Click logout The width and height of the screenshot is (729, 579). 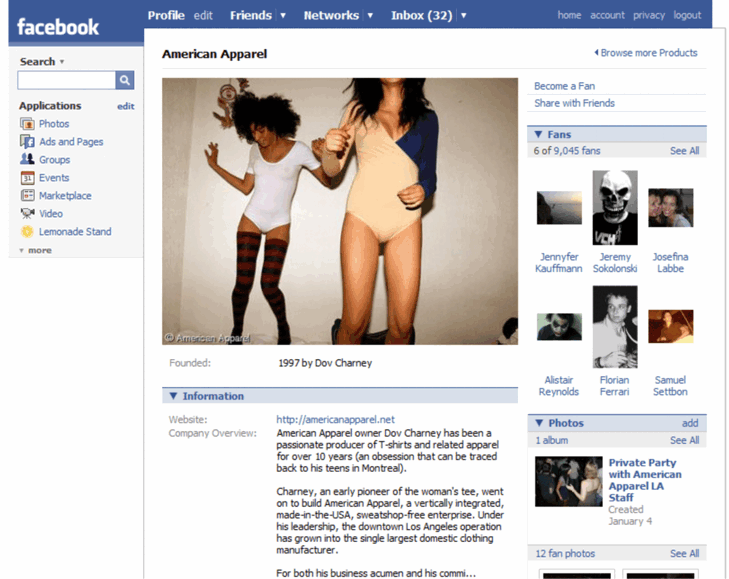coord(687,15)
